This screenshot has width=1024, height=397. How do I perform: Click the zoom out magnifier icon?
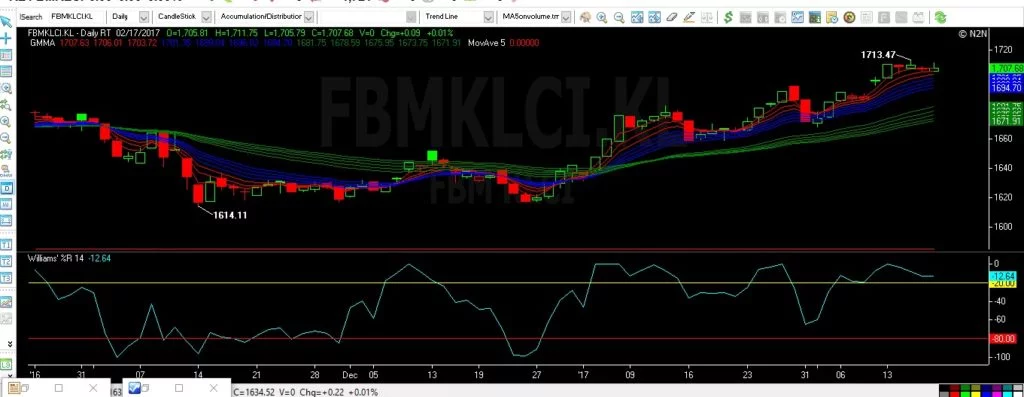click(618, 17)
